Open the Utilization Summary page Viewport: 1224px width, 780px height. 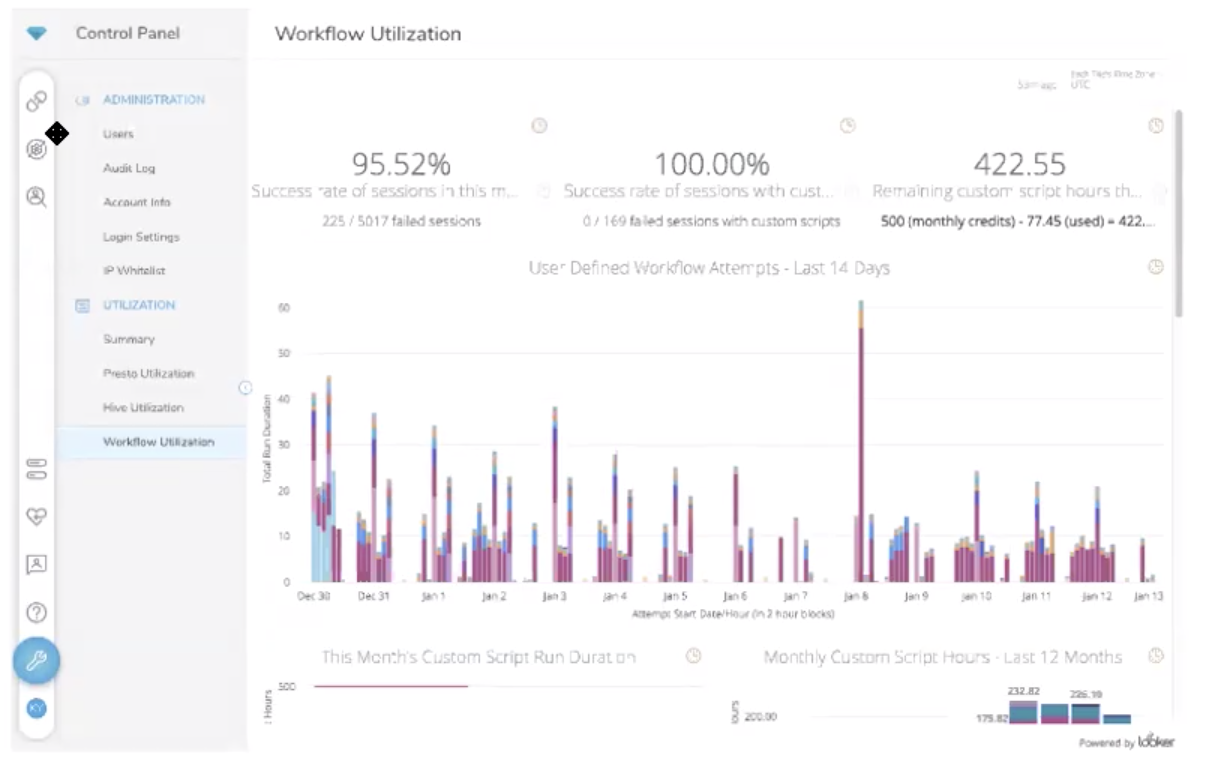click(x=129, y=340)
